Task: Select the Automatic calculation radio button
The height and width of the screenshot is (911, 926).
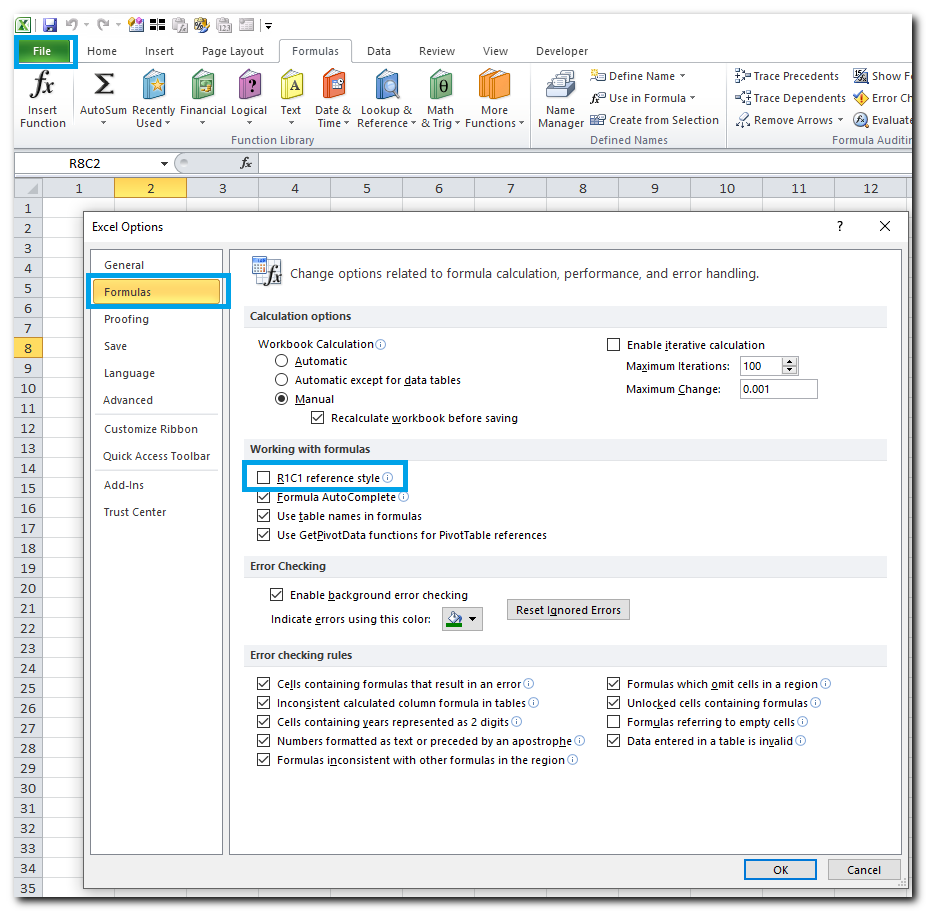Action: click(x=282, y=361)
